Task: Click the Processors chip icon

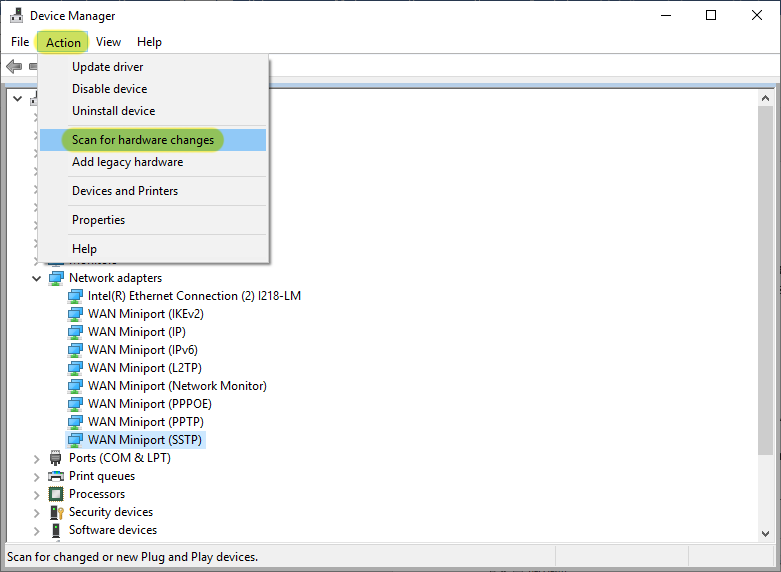Action: pyautogui.click(x=56, y=494)
